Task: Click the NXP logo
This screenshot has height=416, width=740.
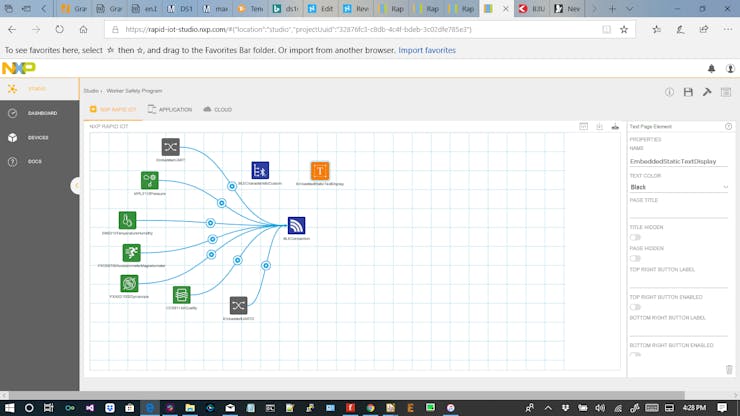Action: pos(19,68)
